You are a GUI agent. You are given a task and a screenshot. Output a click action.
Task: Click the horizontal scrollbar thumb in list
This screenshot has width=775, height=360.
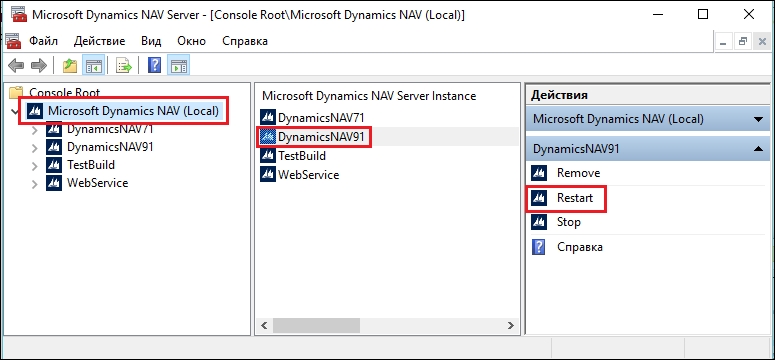pyautogui.click(x=317, y=325)
